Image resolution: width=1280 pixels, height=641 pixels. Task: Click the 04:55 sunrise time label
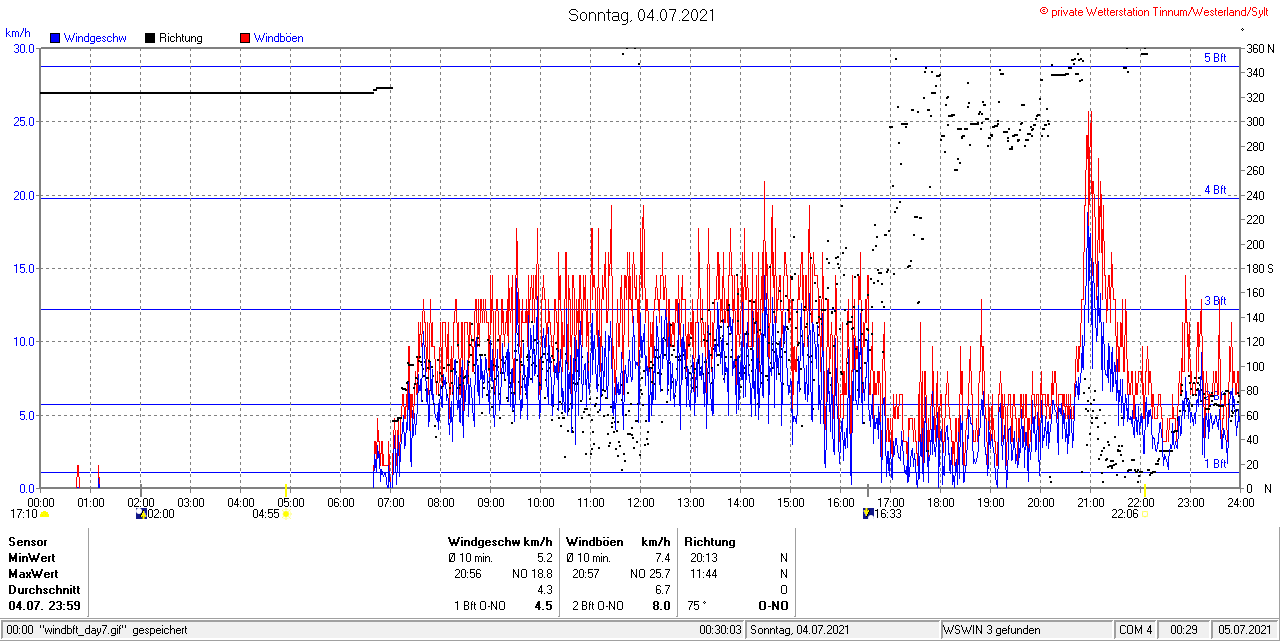[x=266, y=514]
